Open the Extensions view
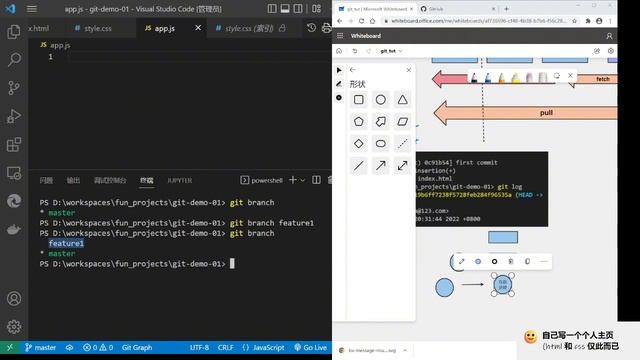Image resolution: width=640 pixels, height=360 pixels. [14, 144]
